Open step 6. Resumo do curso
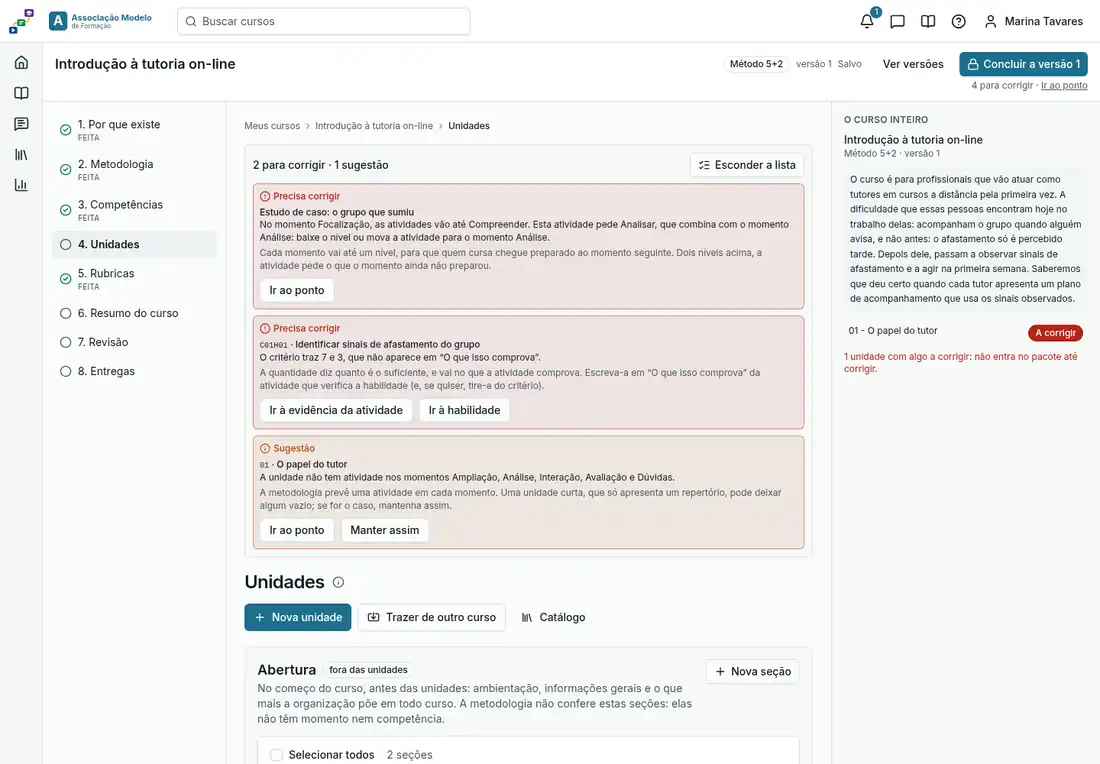Screen dimensions: 1100x764 pos(134,313)
